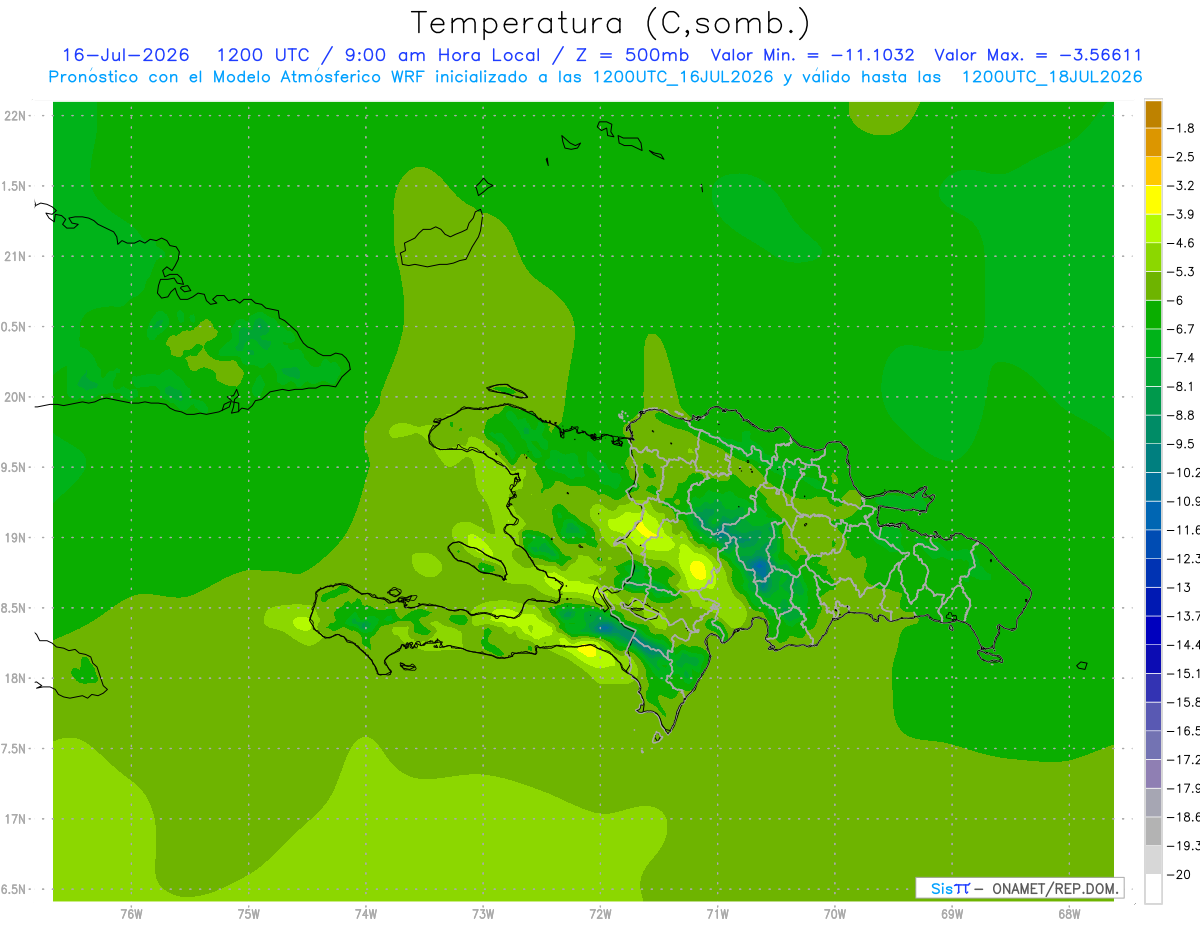
Task: Click the "-4.6" legend value
Action: pyautogui.click(x=1181, y=243)
